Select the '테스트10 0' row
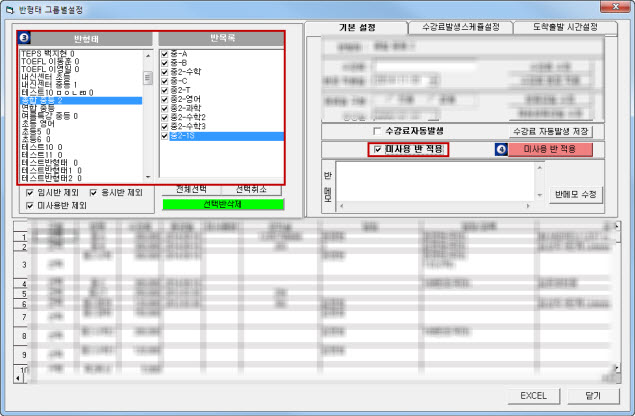Image resolution: width=635 pixels, height=416 pixels. (x=81, y=147)
